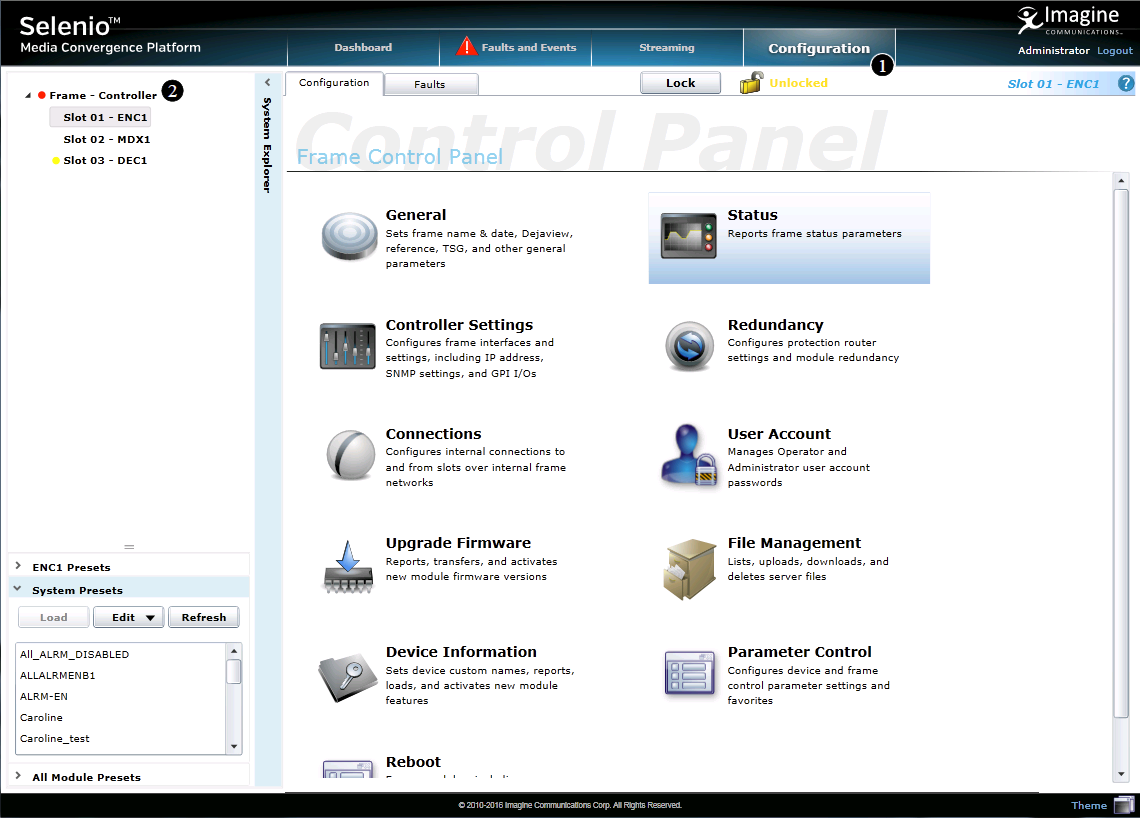Open the Parameter Control list icon
1140x818 pixels.
click(x=689, y=673)
